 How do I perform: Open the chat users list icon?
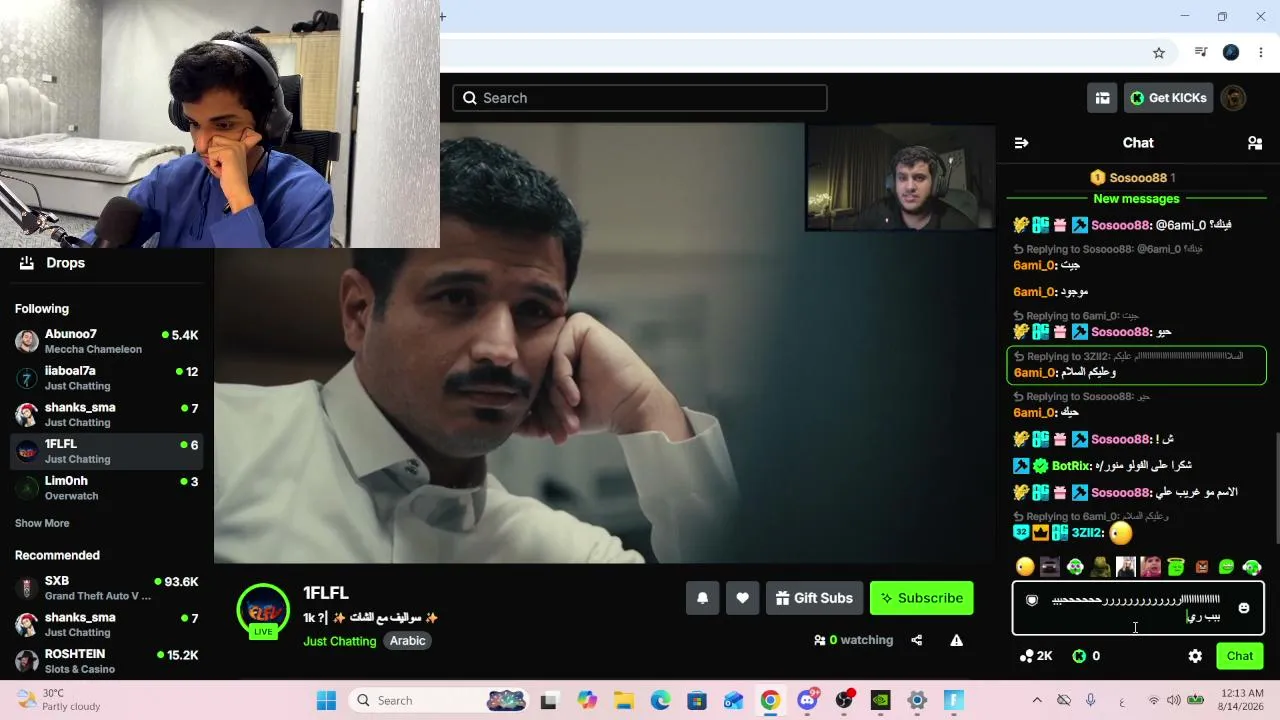(x=1255, y=143)
